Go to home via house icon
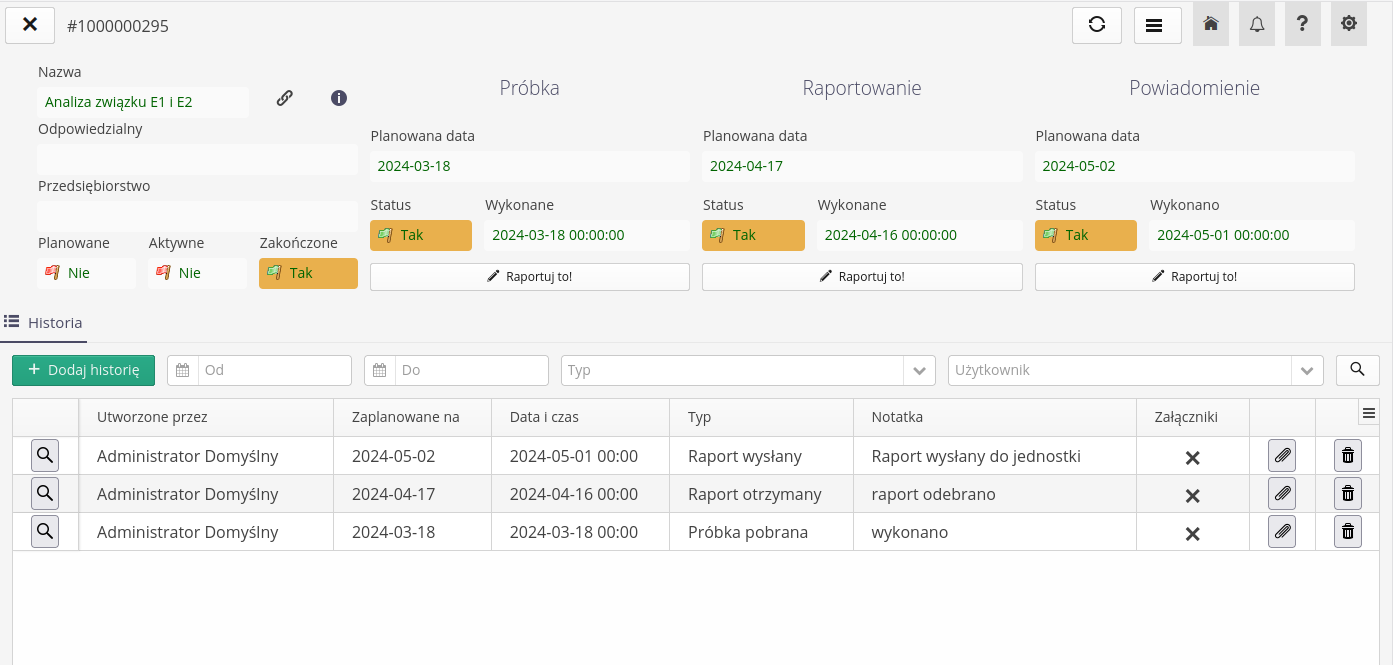 pyautogui.click(x=1211, y=25)
